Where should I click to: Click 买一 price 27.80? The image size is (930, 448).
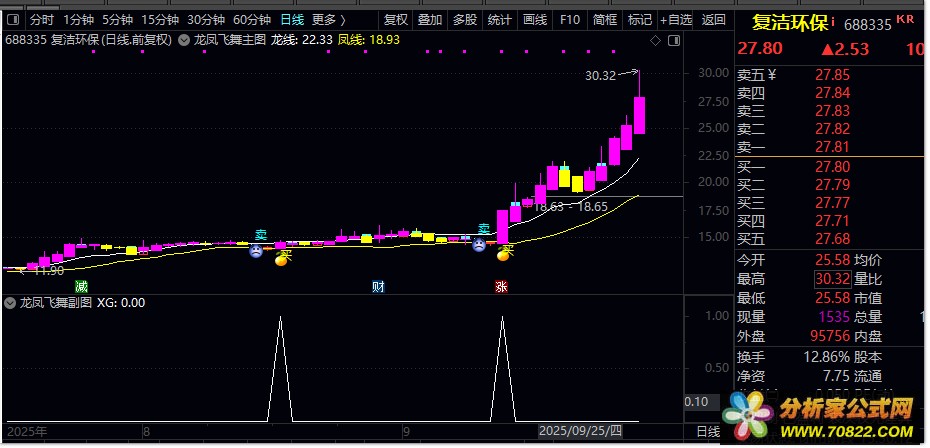click(x=832, y=167)
